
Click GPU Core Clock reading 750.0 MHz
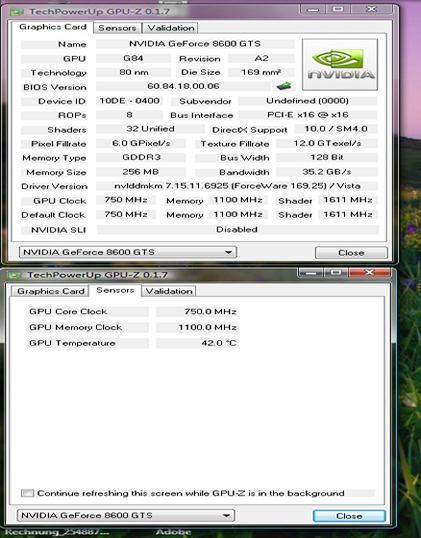[x=198, y=312]
